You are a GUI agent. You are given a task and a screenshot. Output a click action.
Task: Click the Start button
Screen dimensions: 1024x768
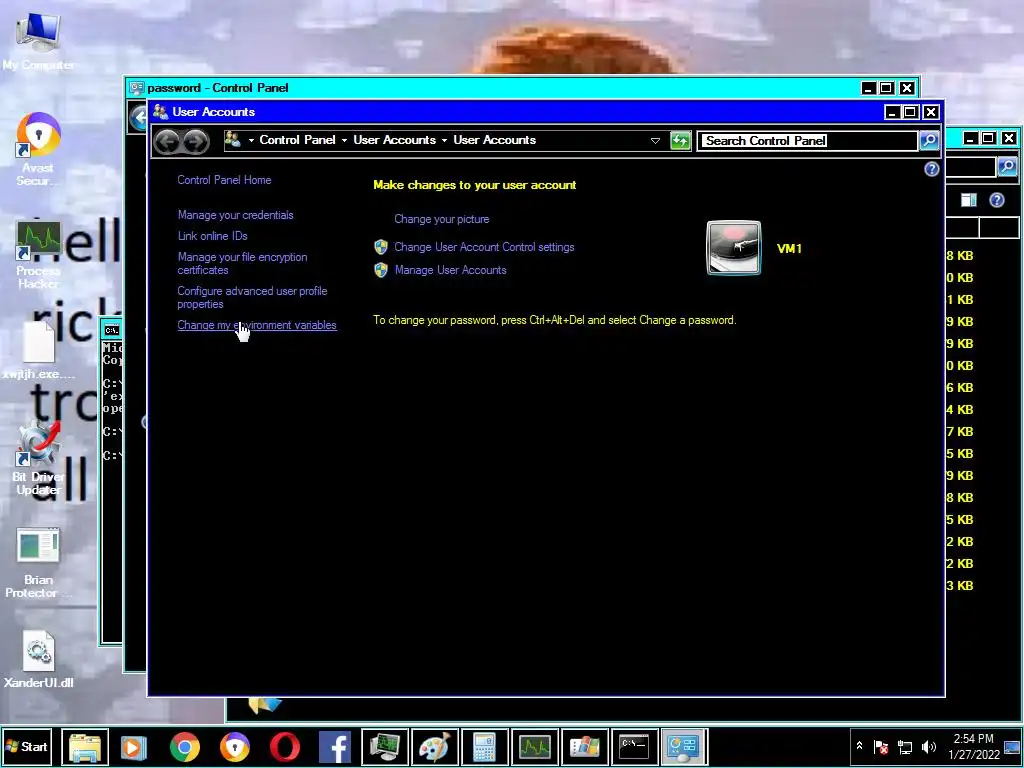[x=26, y=746]
